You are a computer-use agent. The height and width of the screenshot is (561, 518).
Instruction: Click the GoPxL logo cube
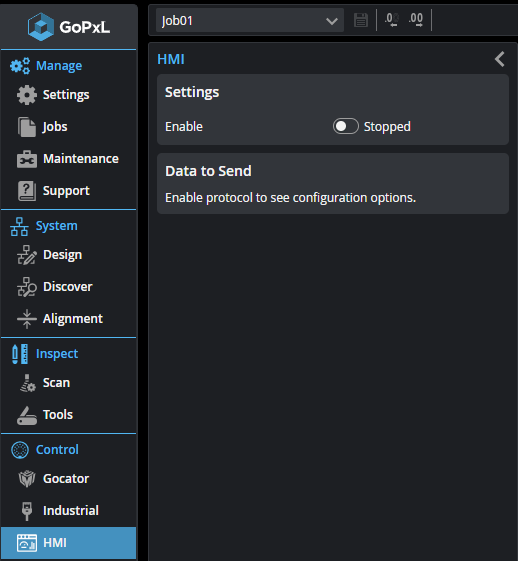click(41, 27)
